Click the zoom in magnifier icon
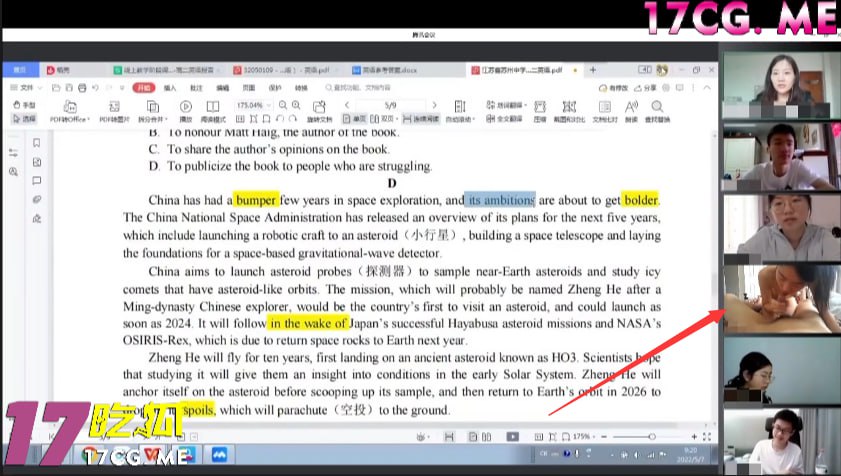 click(x=297, y=105)
